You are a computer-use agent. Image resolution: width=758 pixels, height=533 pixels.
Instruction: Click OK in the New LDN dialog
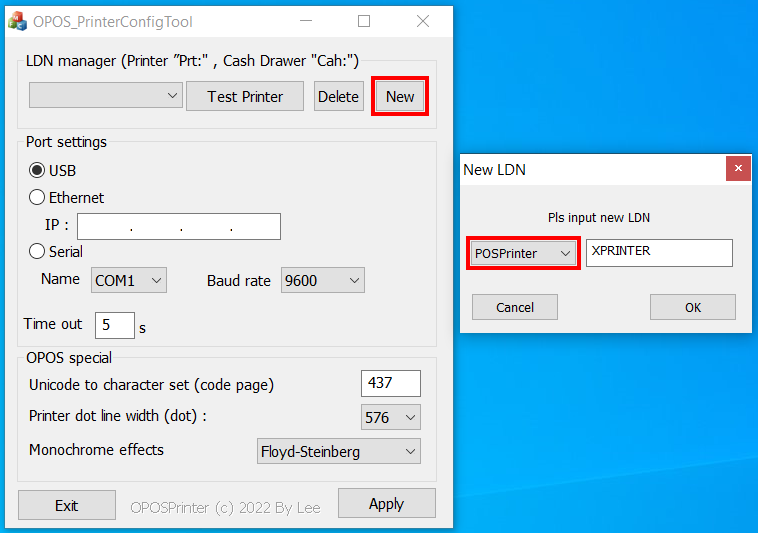point(692,307)
